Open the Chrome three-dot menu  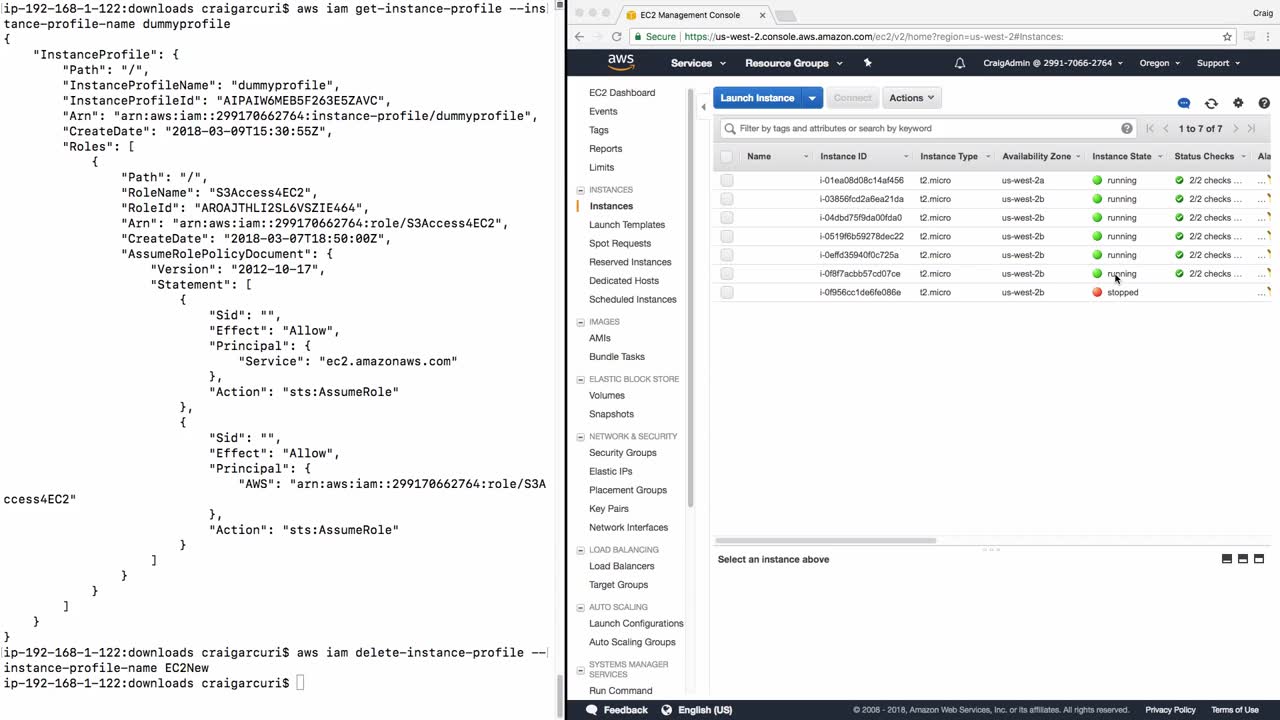pos(1270,37)
